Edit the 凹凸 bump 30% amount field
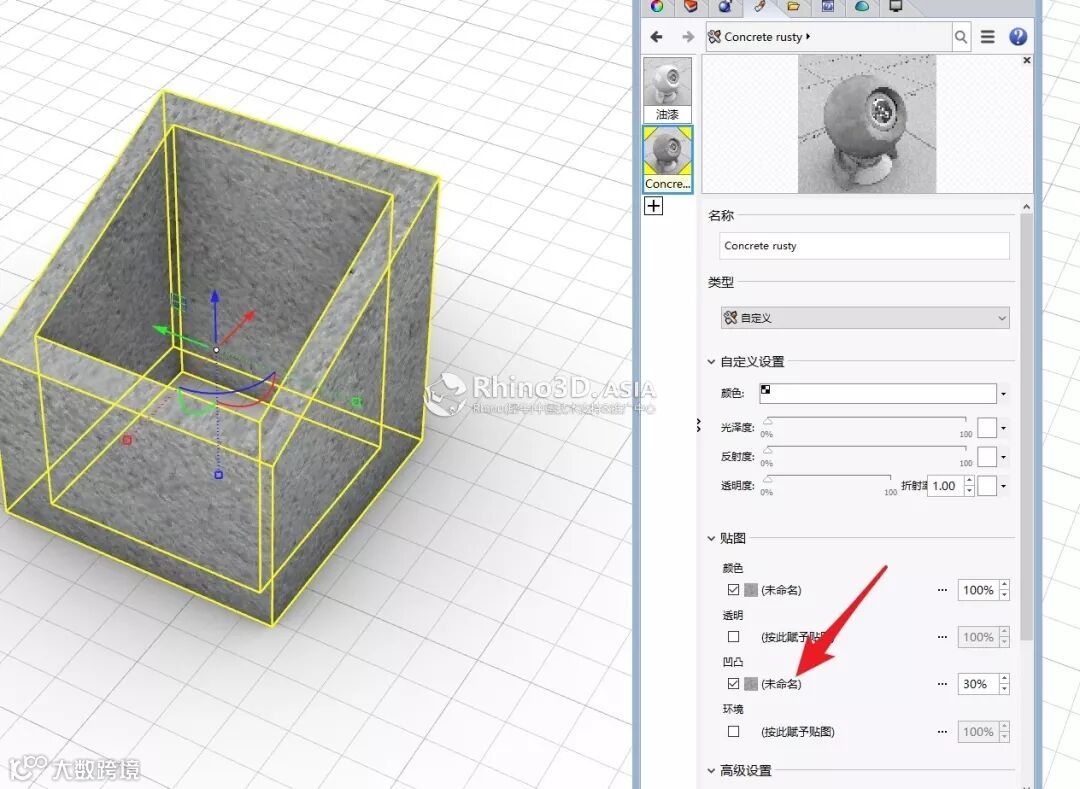The image size is (1080, 789). (x=978, y=684)
